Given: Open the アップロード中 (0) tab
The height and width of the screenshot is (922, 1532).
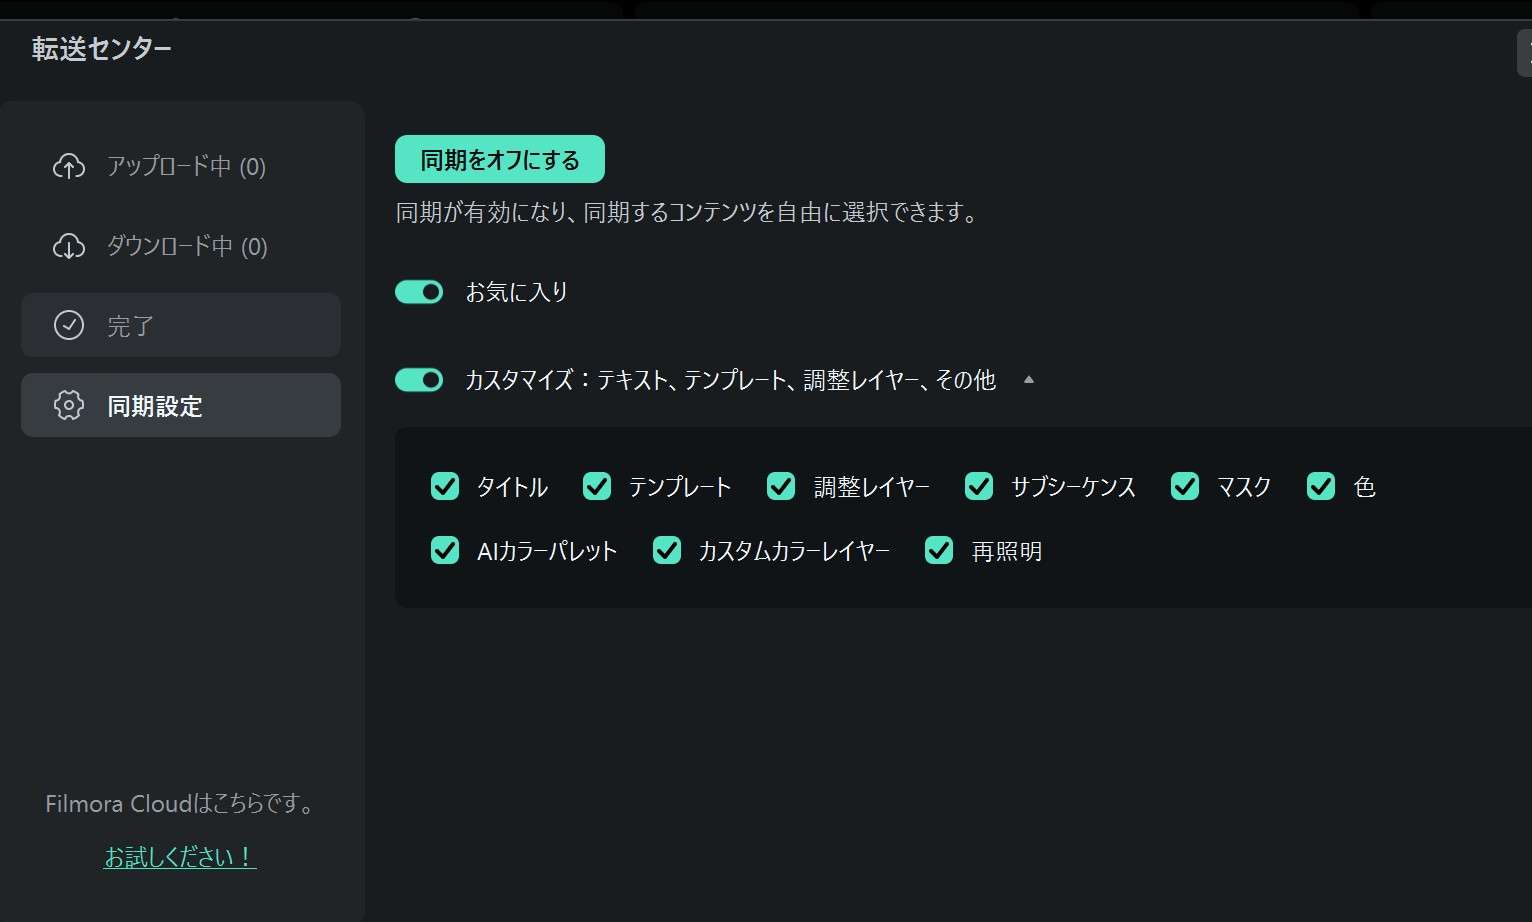Looking at the screenshot, I should (x=181, y=166).
